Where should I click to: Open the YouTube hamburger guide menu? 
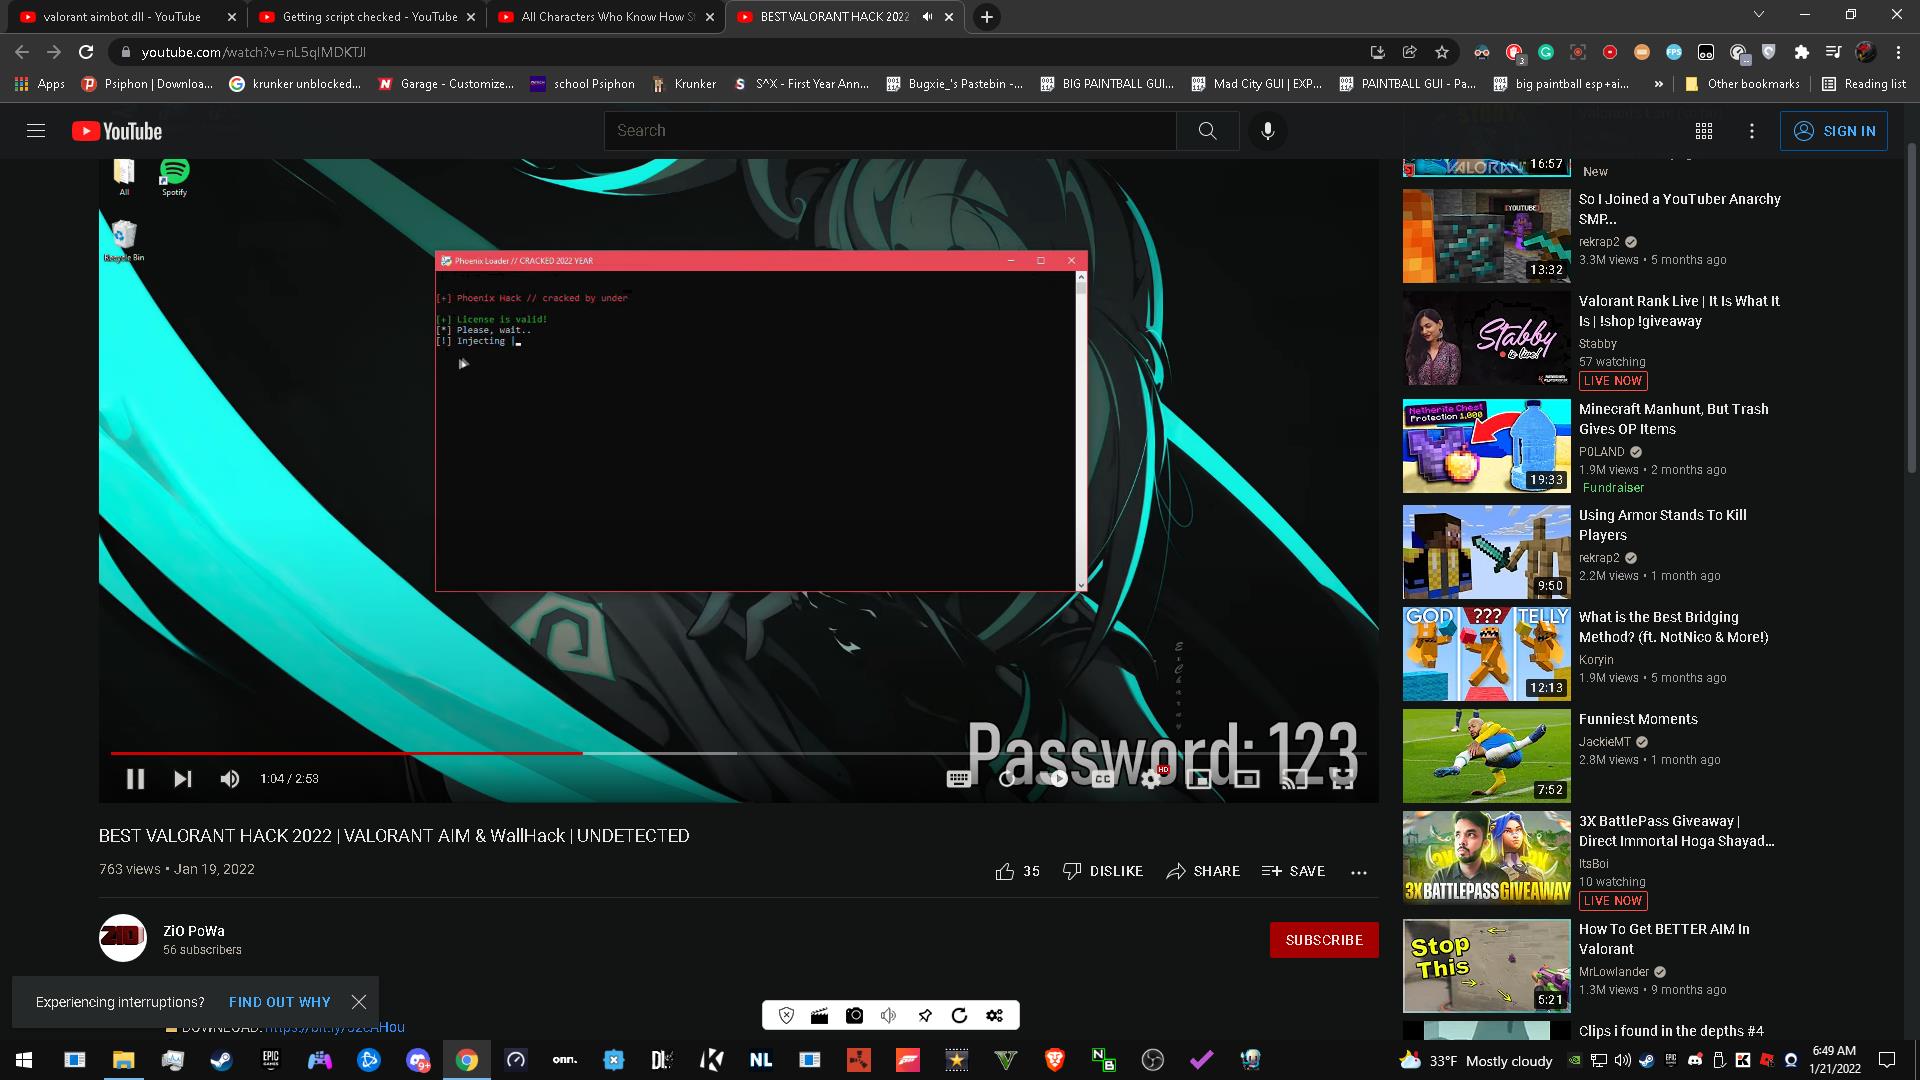36,131
